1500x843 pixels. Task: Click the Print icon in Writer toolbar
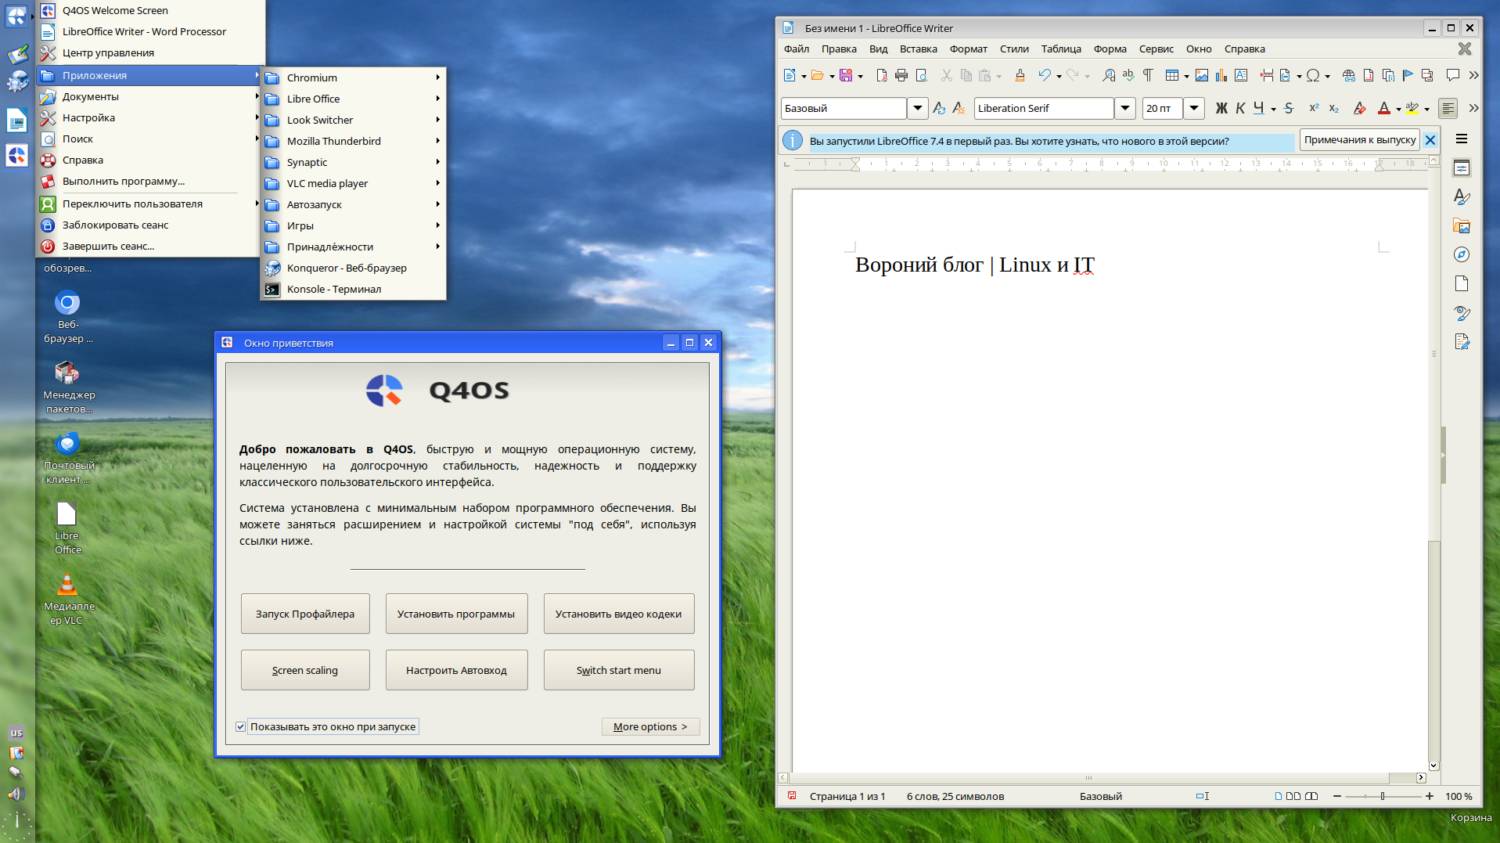tap(901, 75)
